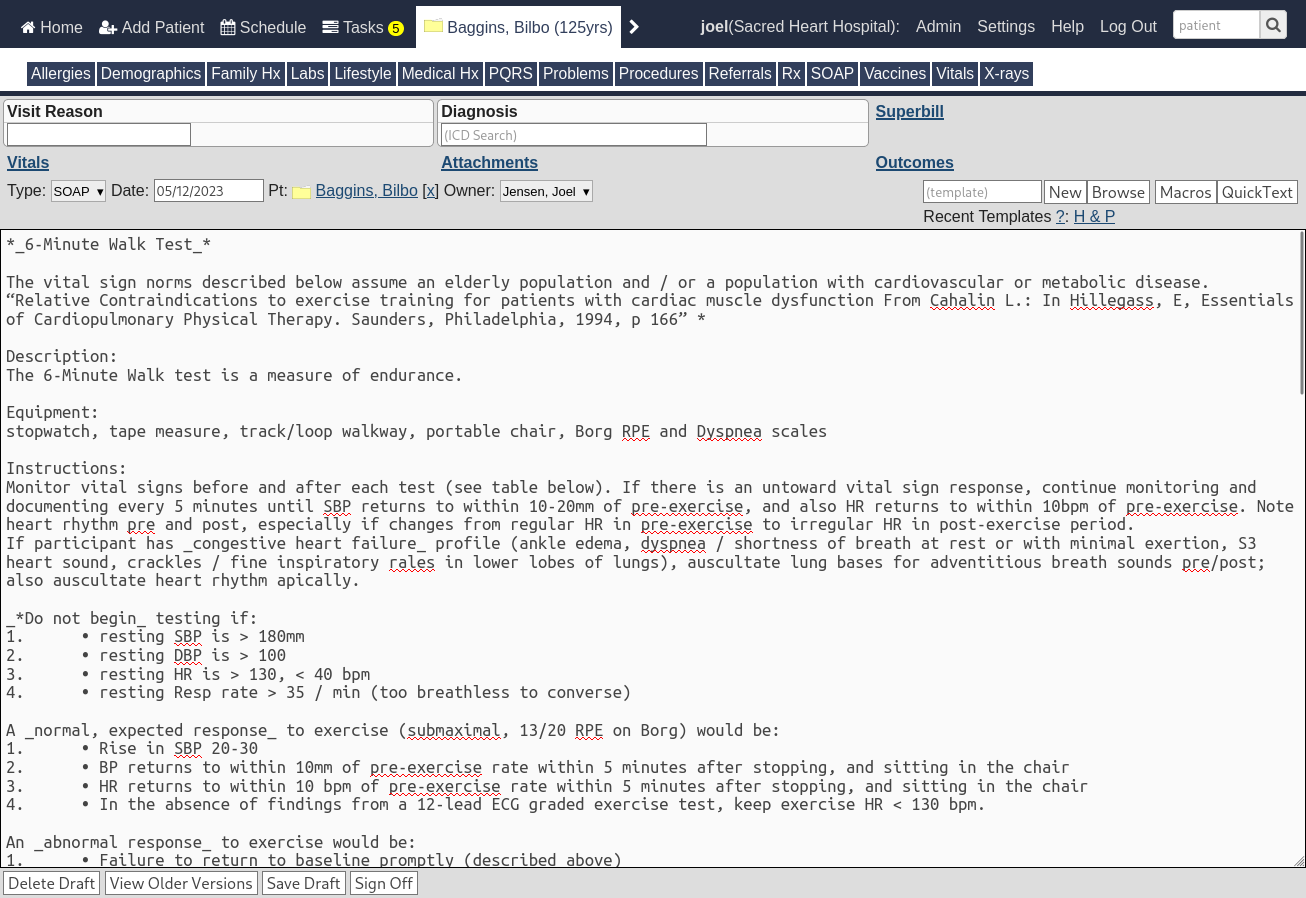Click the QuickText button
Viewport: 1306px width, 898px height.
pyautogui.click(x=1257, y=192)
